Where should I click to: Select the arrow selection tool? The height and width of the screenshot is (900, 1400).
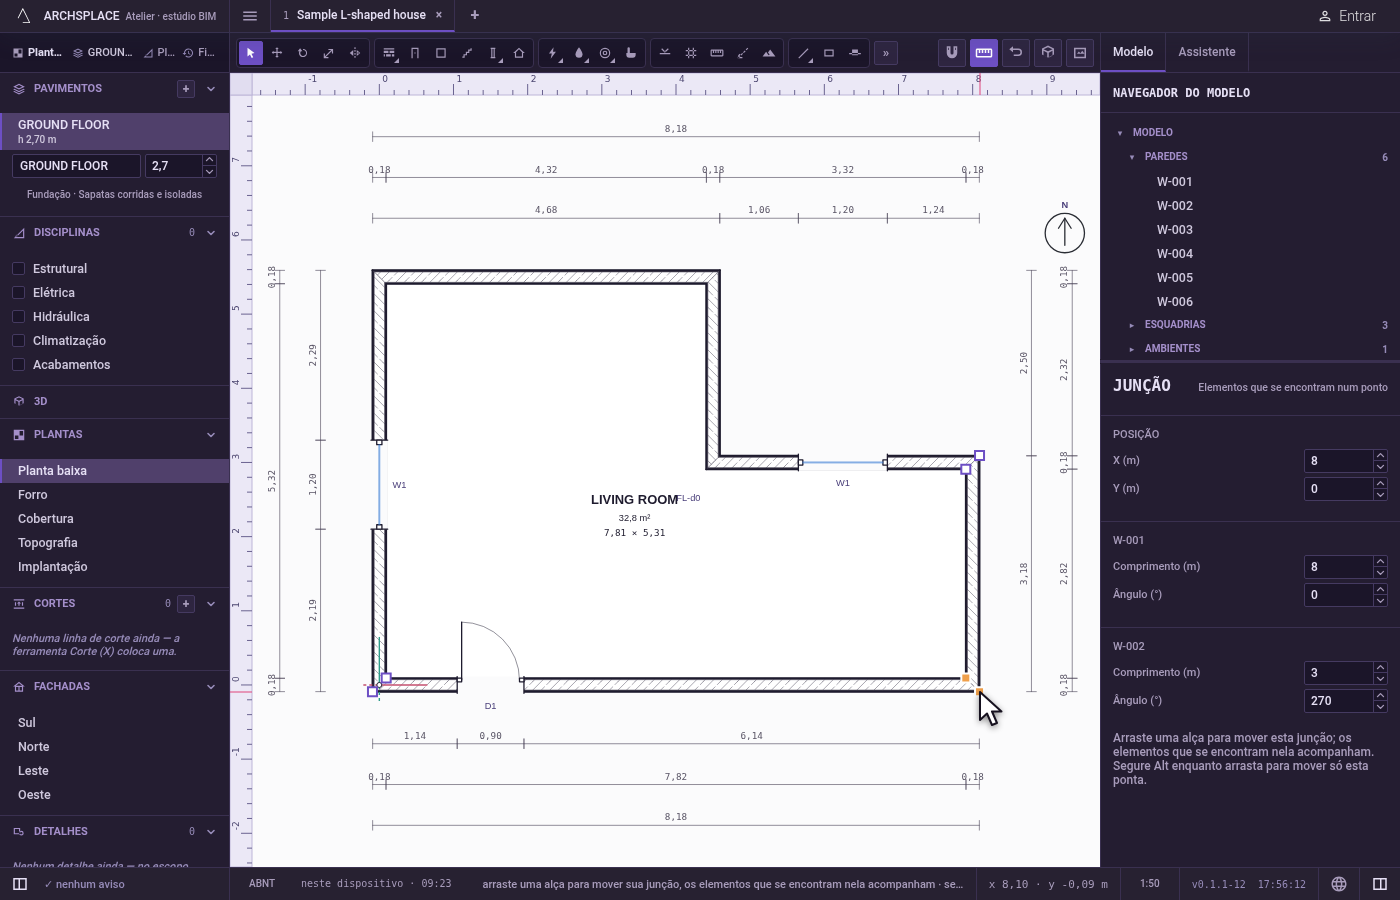pos(251,53)
